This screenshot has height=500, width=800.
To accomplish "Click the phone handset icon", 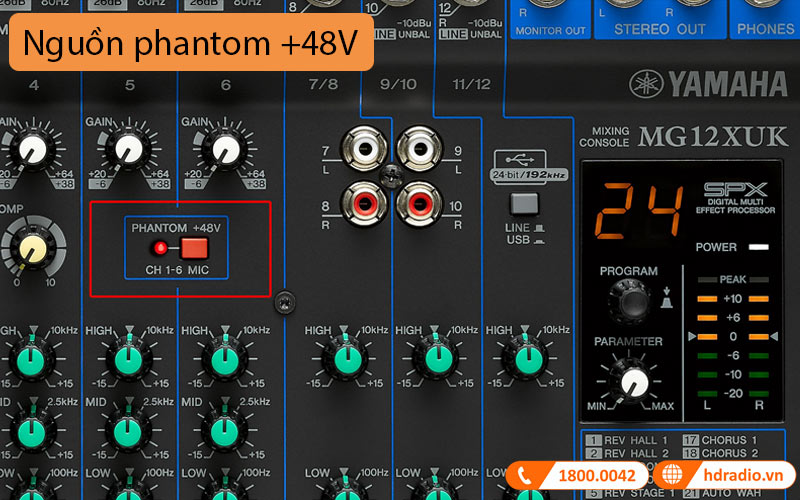I will coord(524,476).
